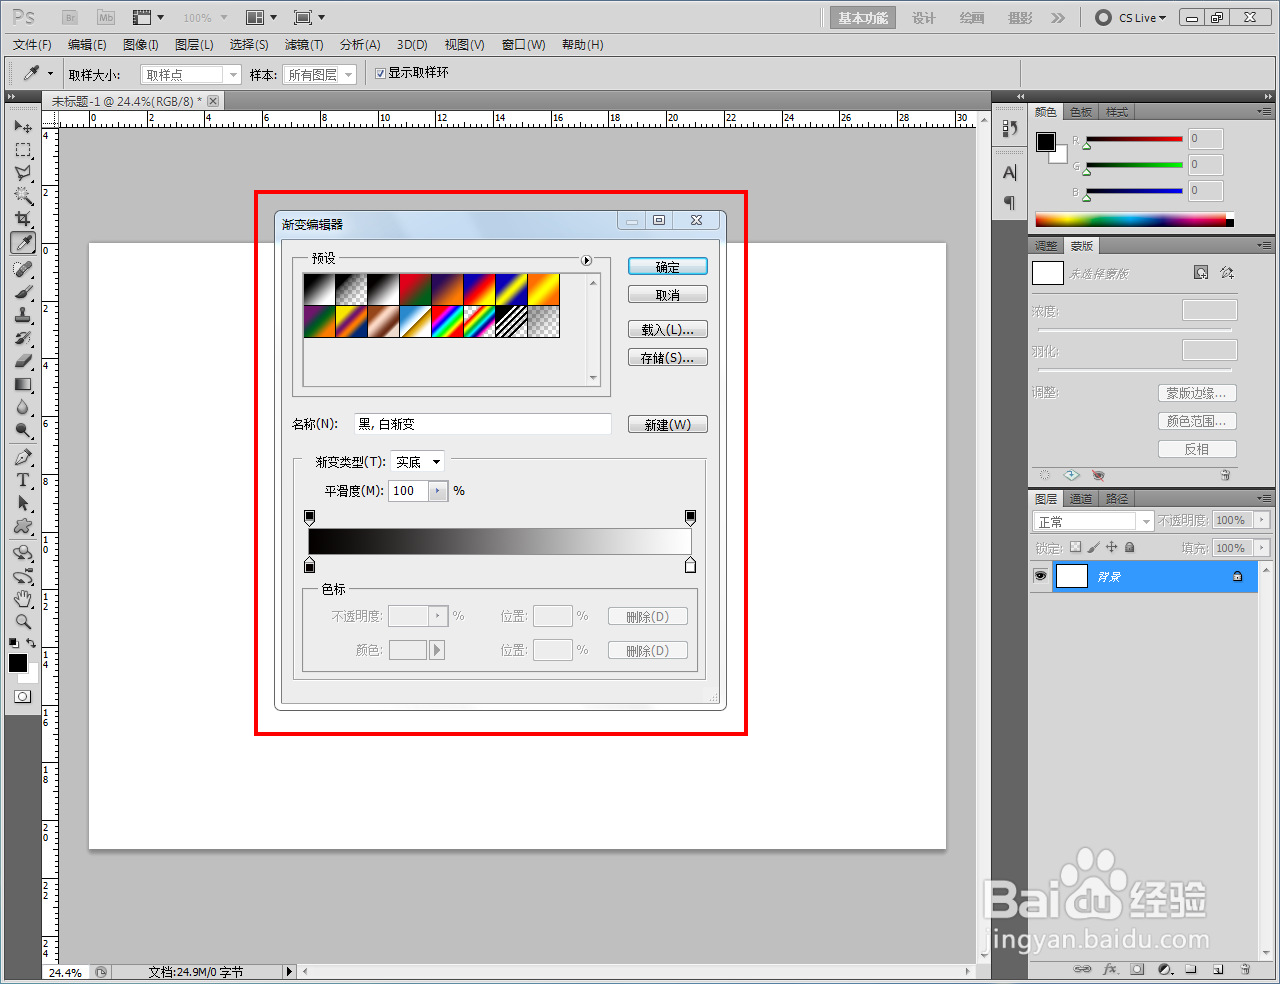Toggle Quick Mask mode
The image size is (1280, 984).
click(x=23, y=696)
